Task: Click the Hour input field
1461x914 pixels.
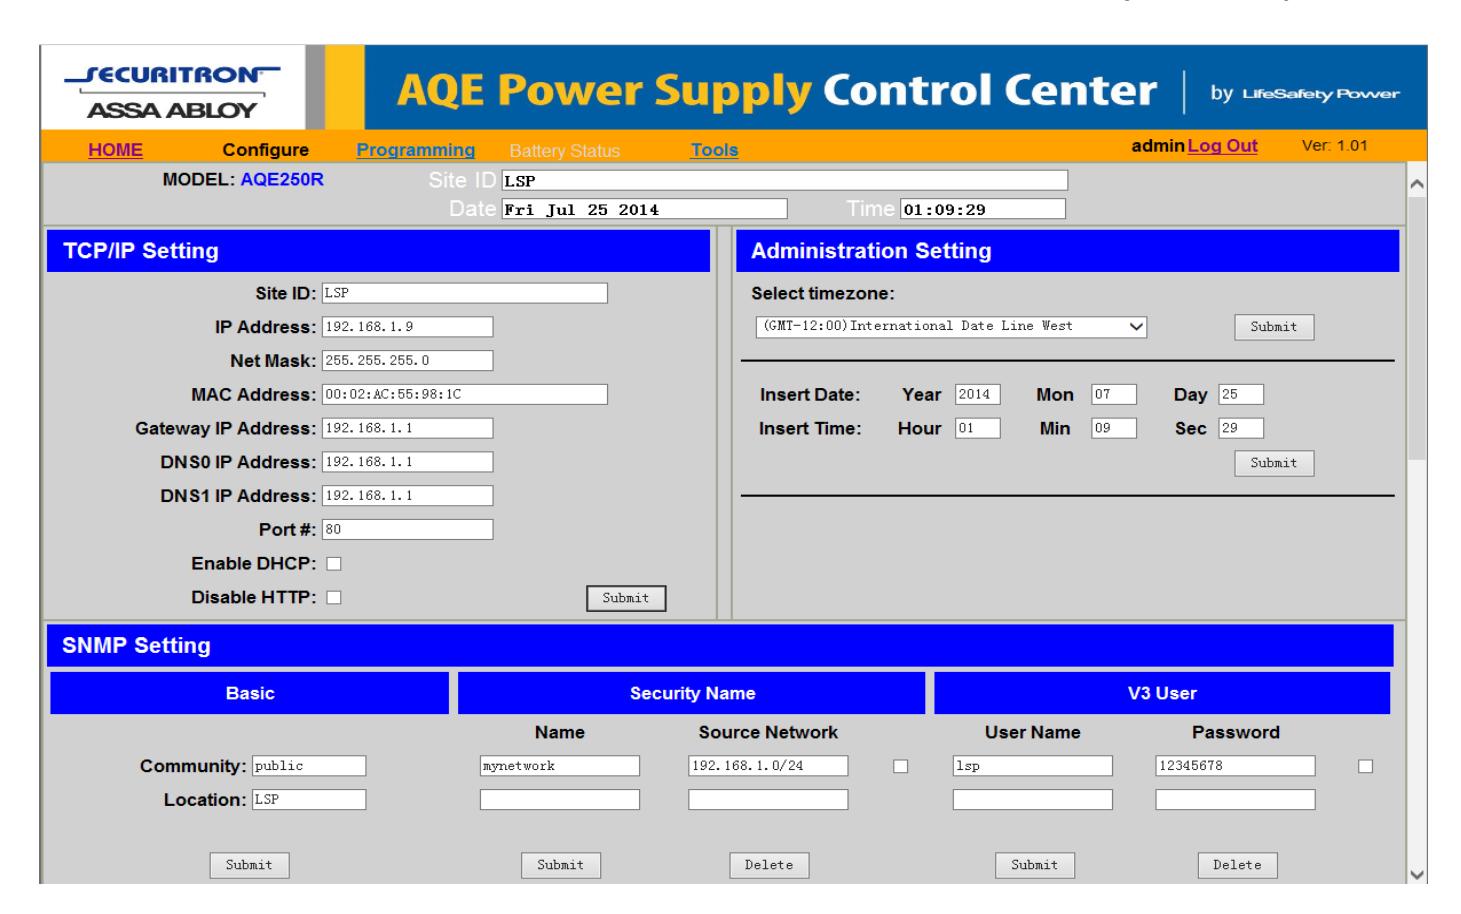Action: point(977,428)
